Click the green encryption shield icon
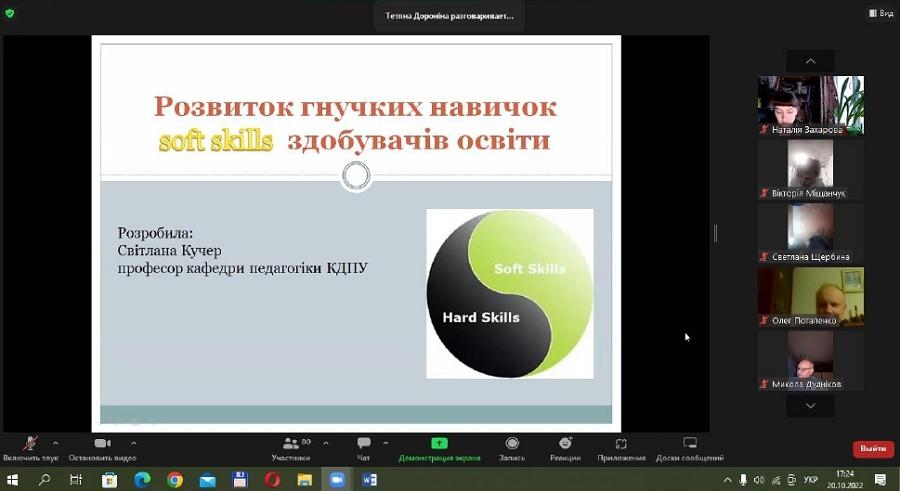 11,13
